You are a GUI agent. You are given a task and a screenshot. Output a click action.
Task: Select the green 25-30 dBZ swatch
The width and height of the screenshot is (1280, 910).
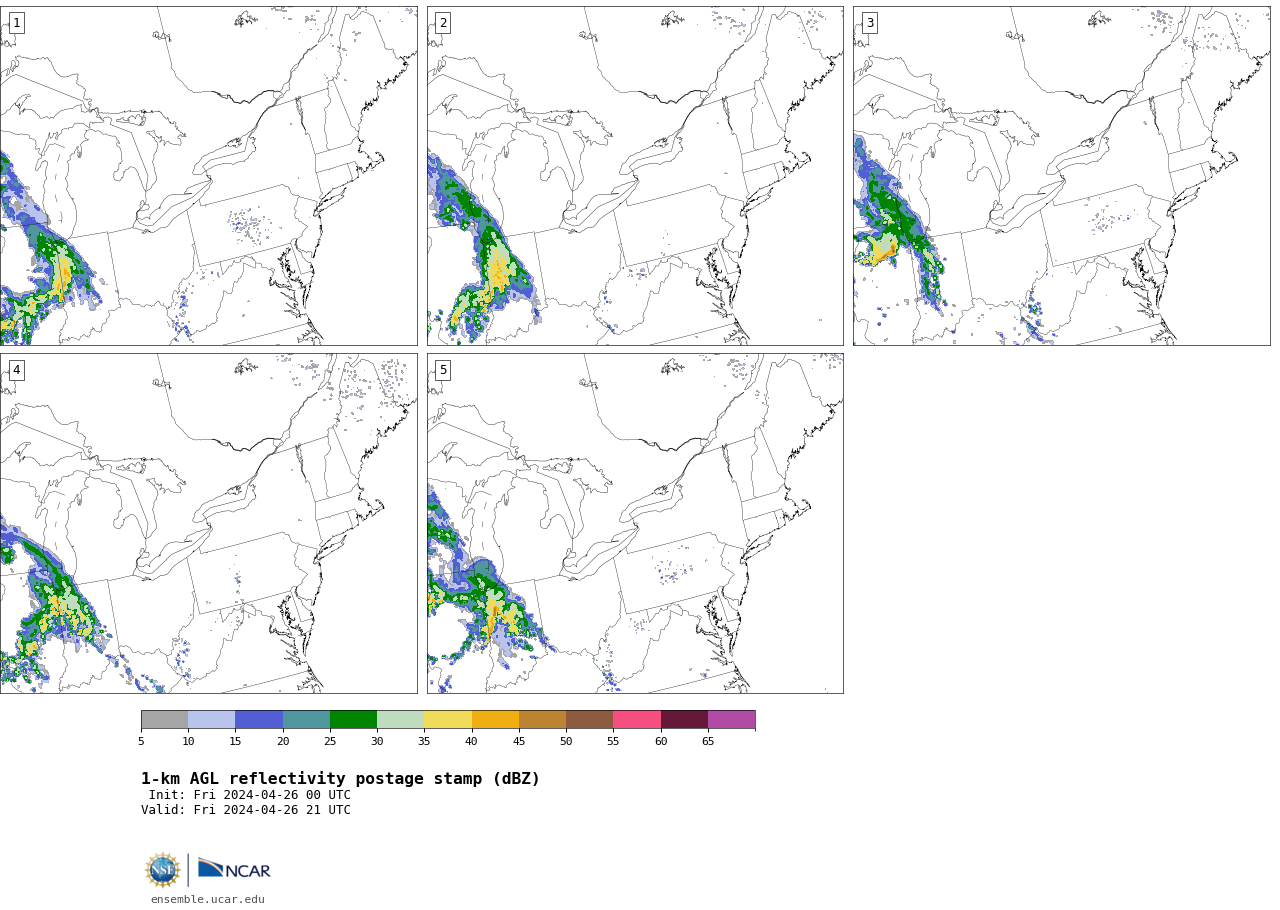click(353, 720)
